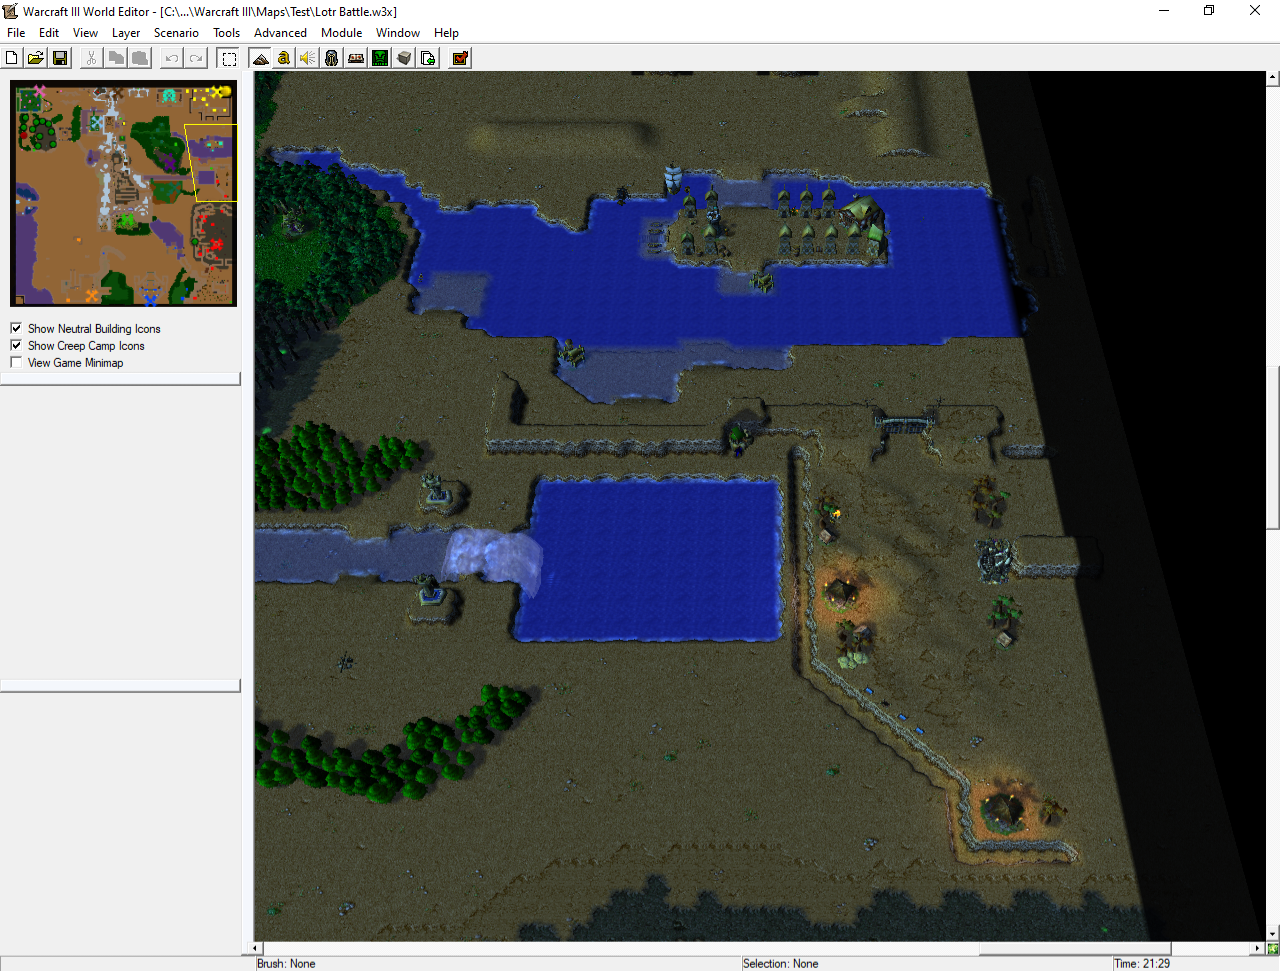Launch Test Map with the checkmark icon

point(460,58)
